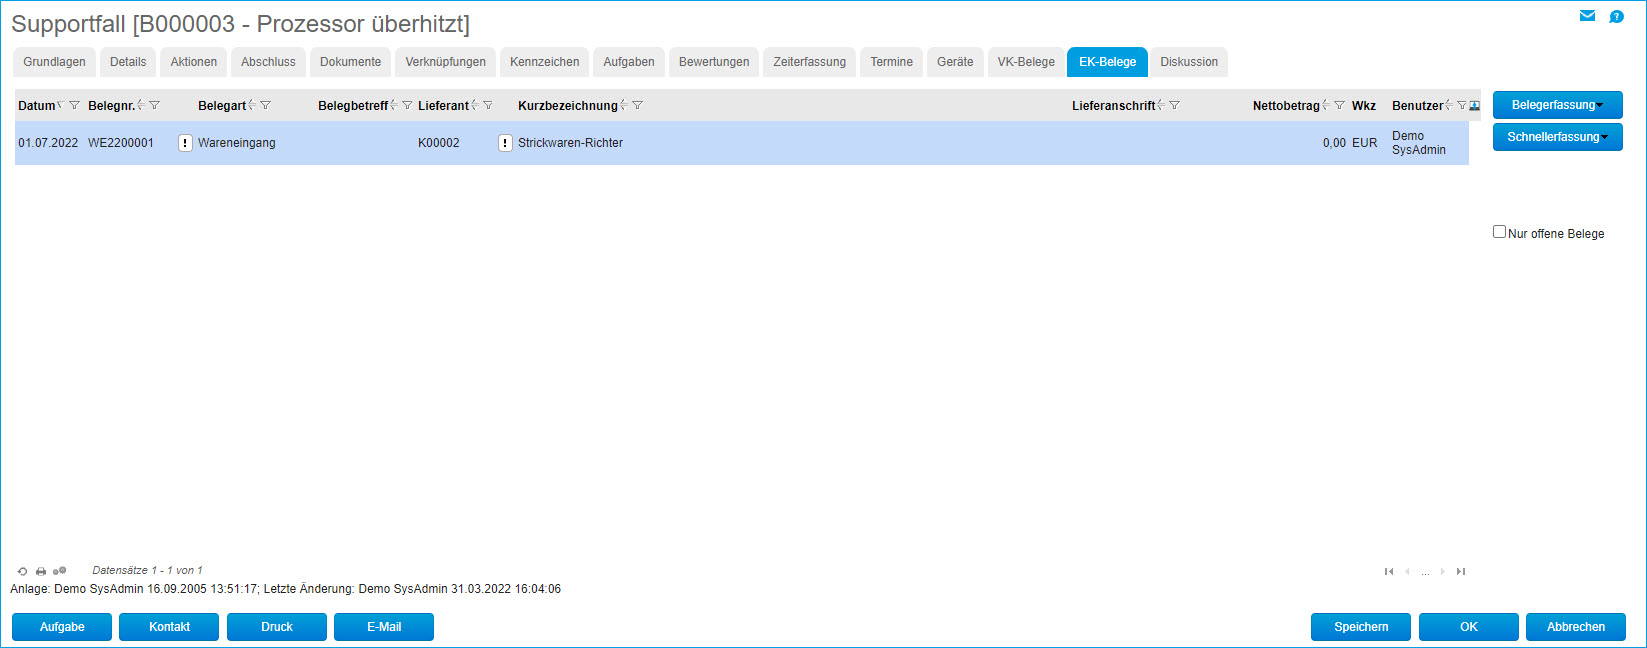Sort by Benutzer column arrows
The image size is (1647, 648).
(1449, 105)
